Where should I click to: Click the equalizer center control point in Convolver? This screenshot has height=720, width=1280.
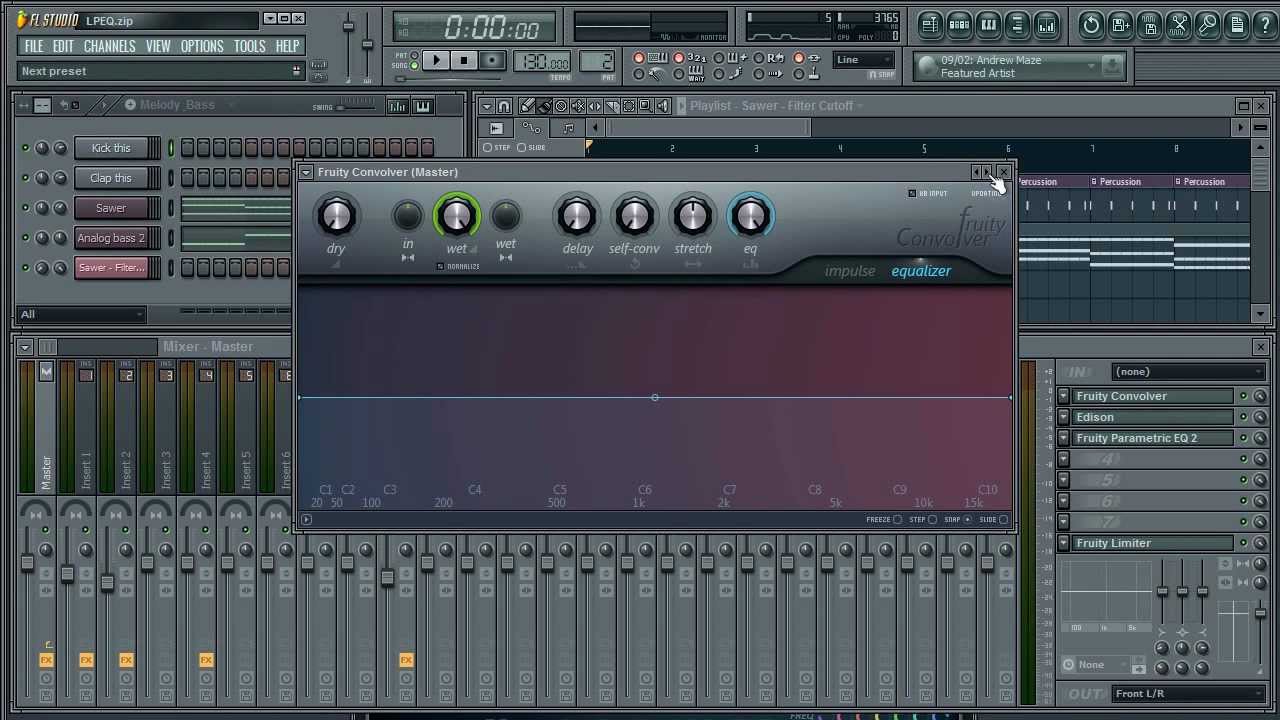point(655,398)
